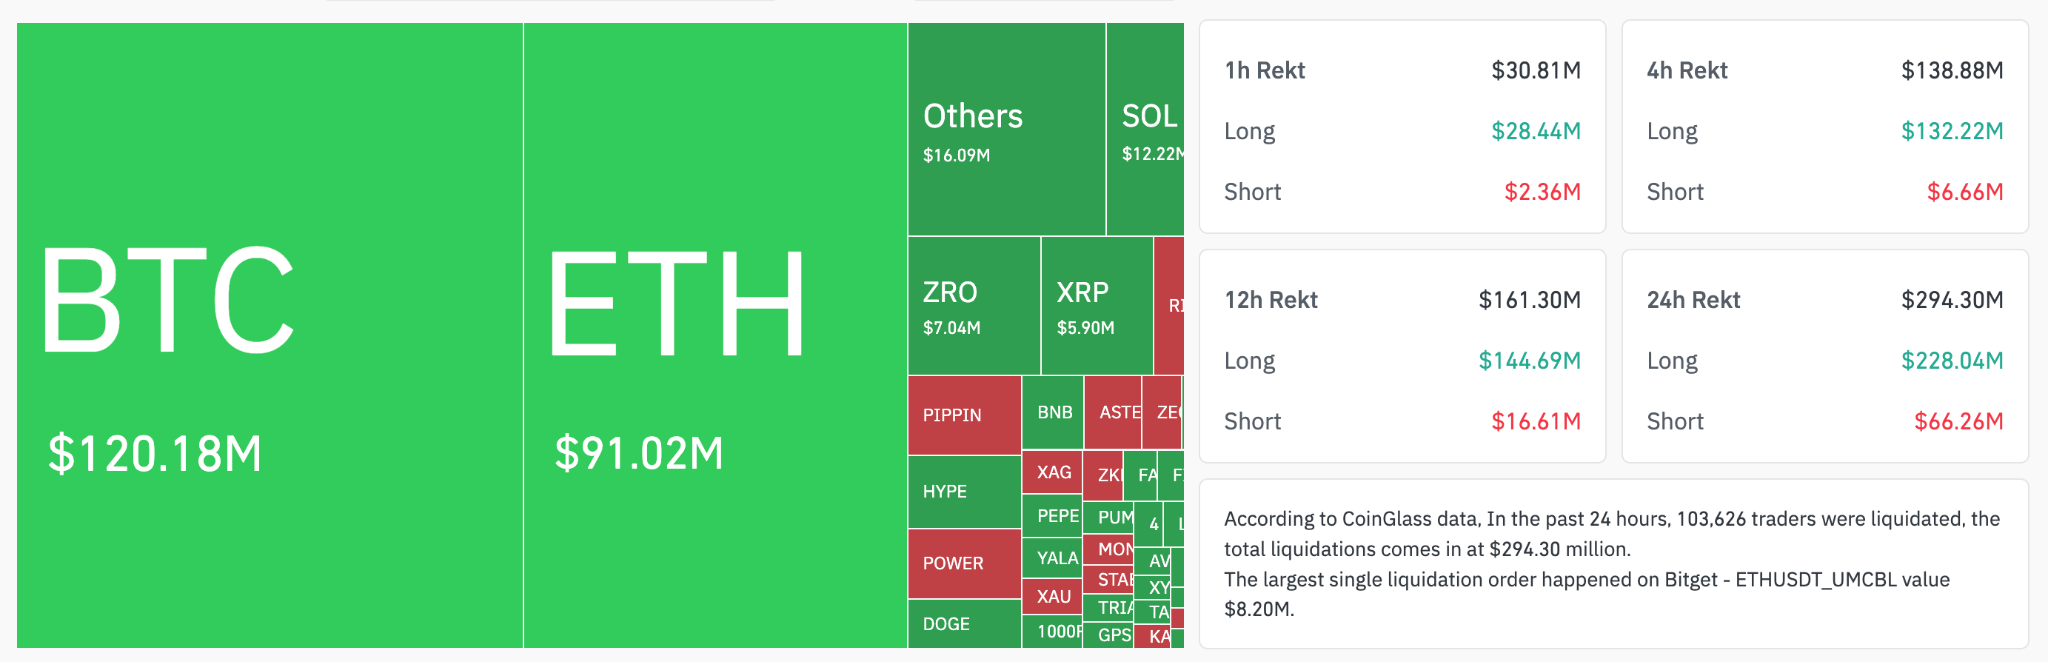The image size is (2048, 662).
Task: Click the BTC liquidation tile
Action: coord(270,335)
